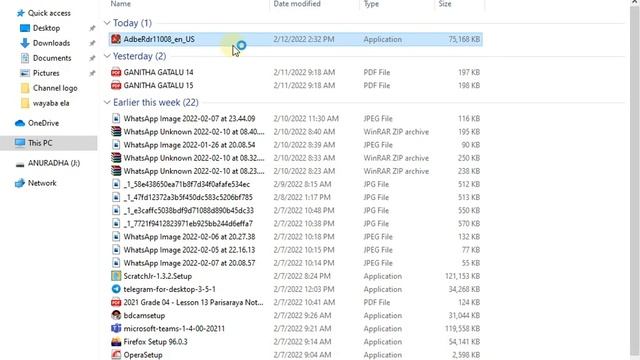Click WinRAR icon of WhatsApp Unknown 08.40 archive
Viewport: 640px width, 360px height.
pyautogui.click(x=116, y=131)
